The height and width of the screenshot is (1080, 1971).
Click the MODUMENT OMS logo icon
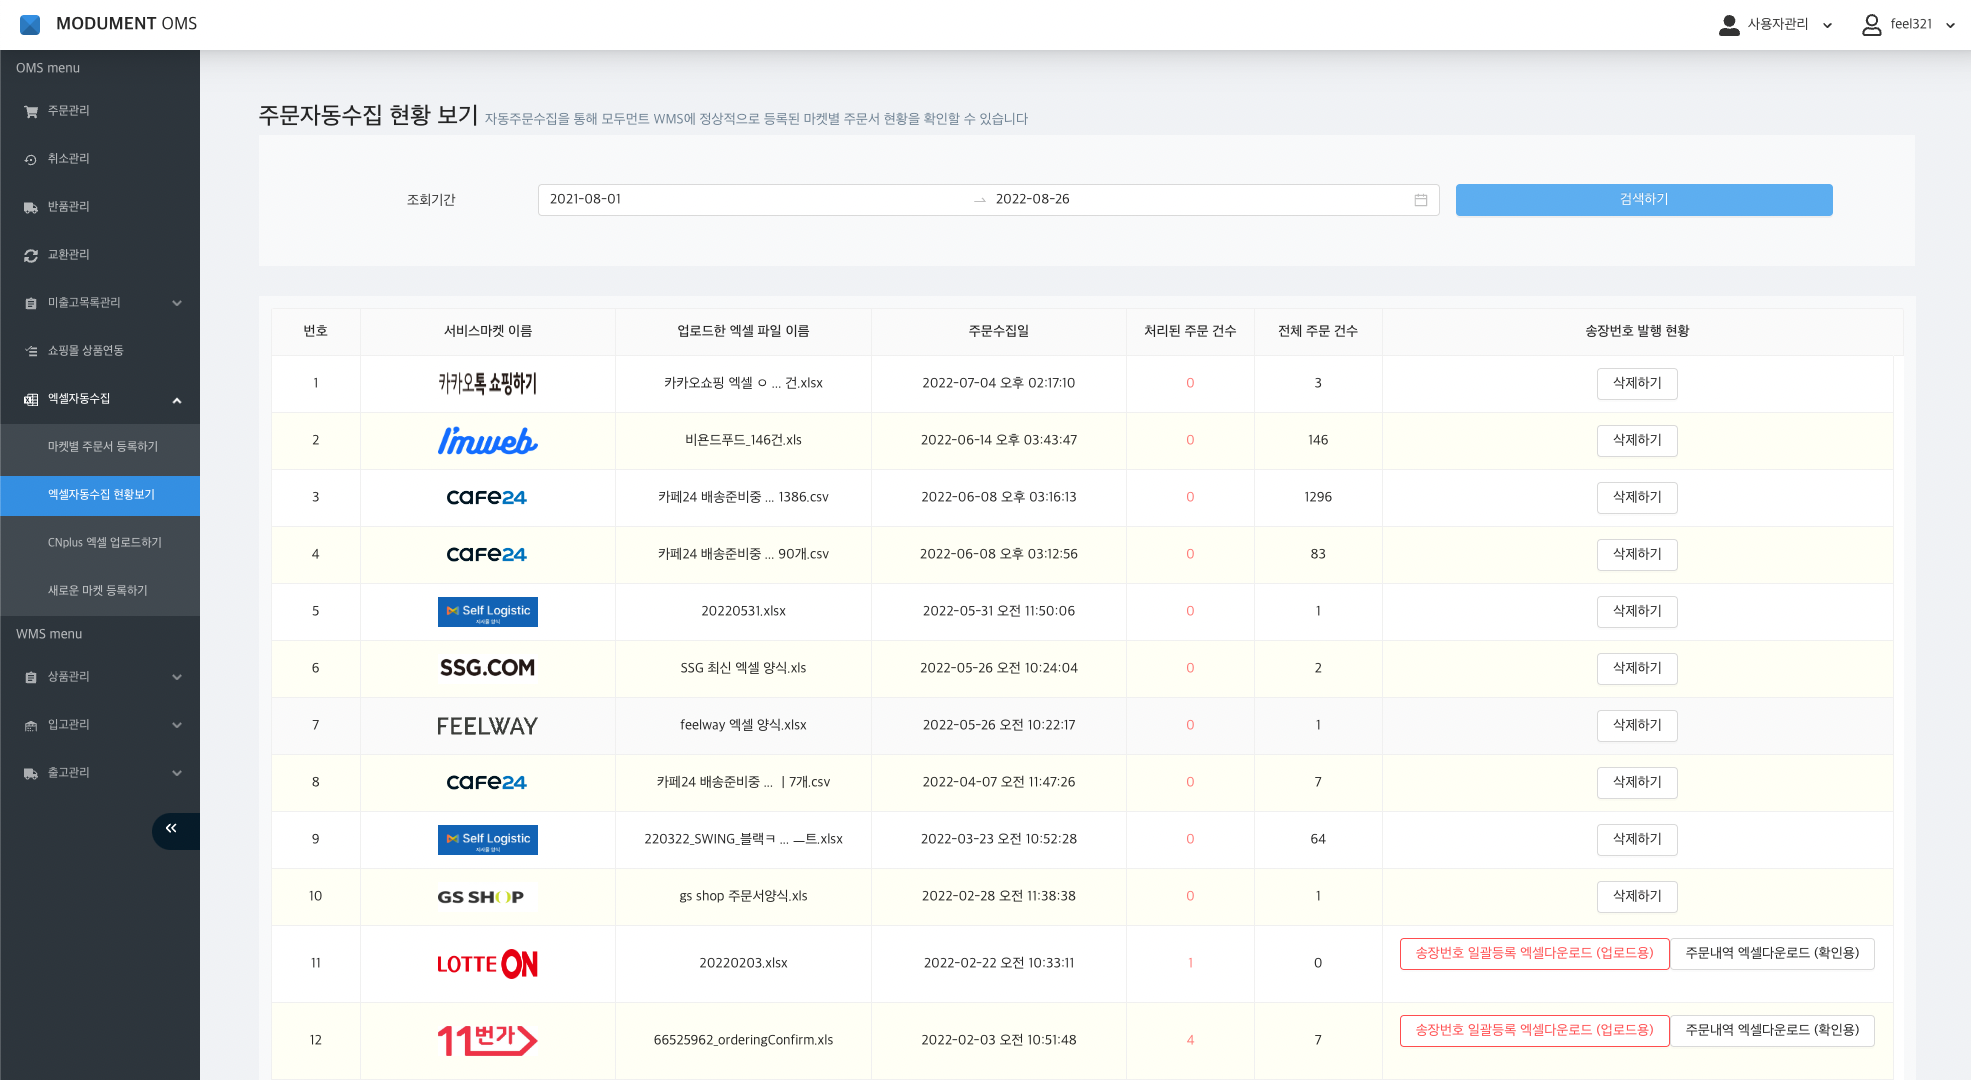click(30, 24)
